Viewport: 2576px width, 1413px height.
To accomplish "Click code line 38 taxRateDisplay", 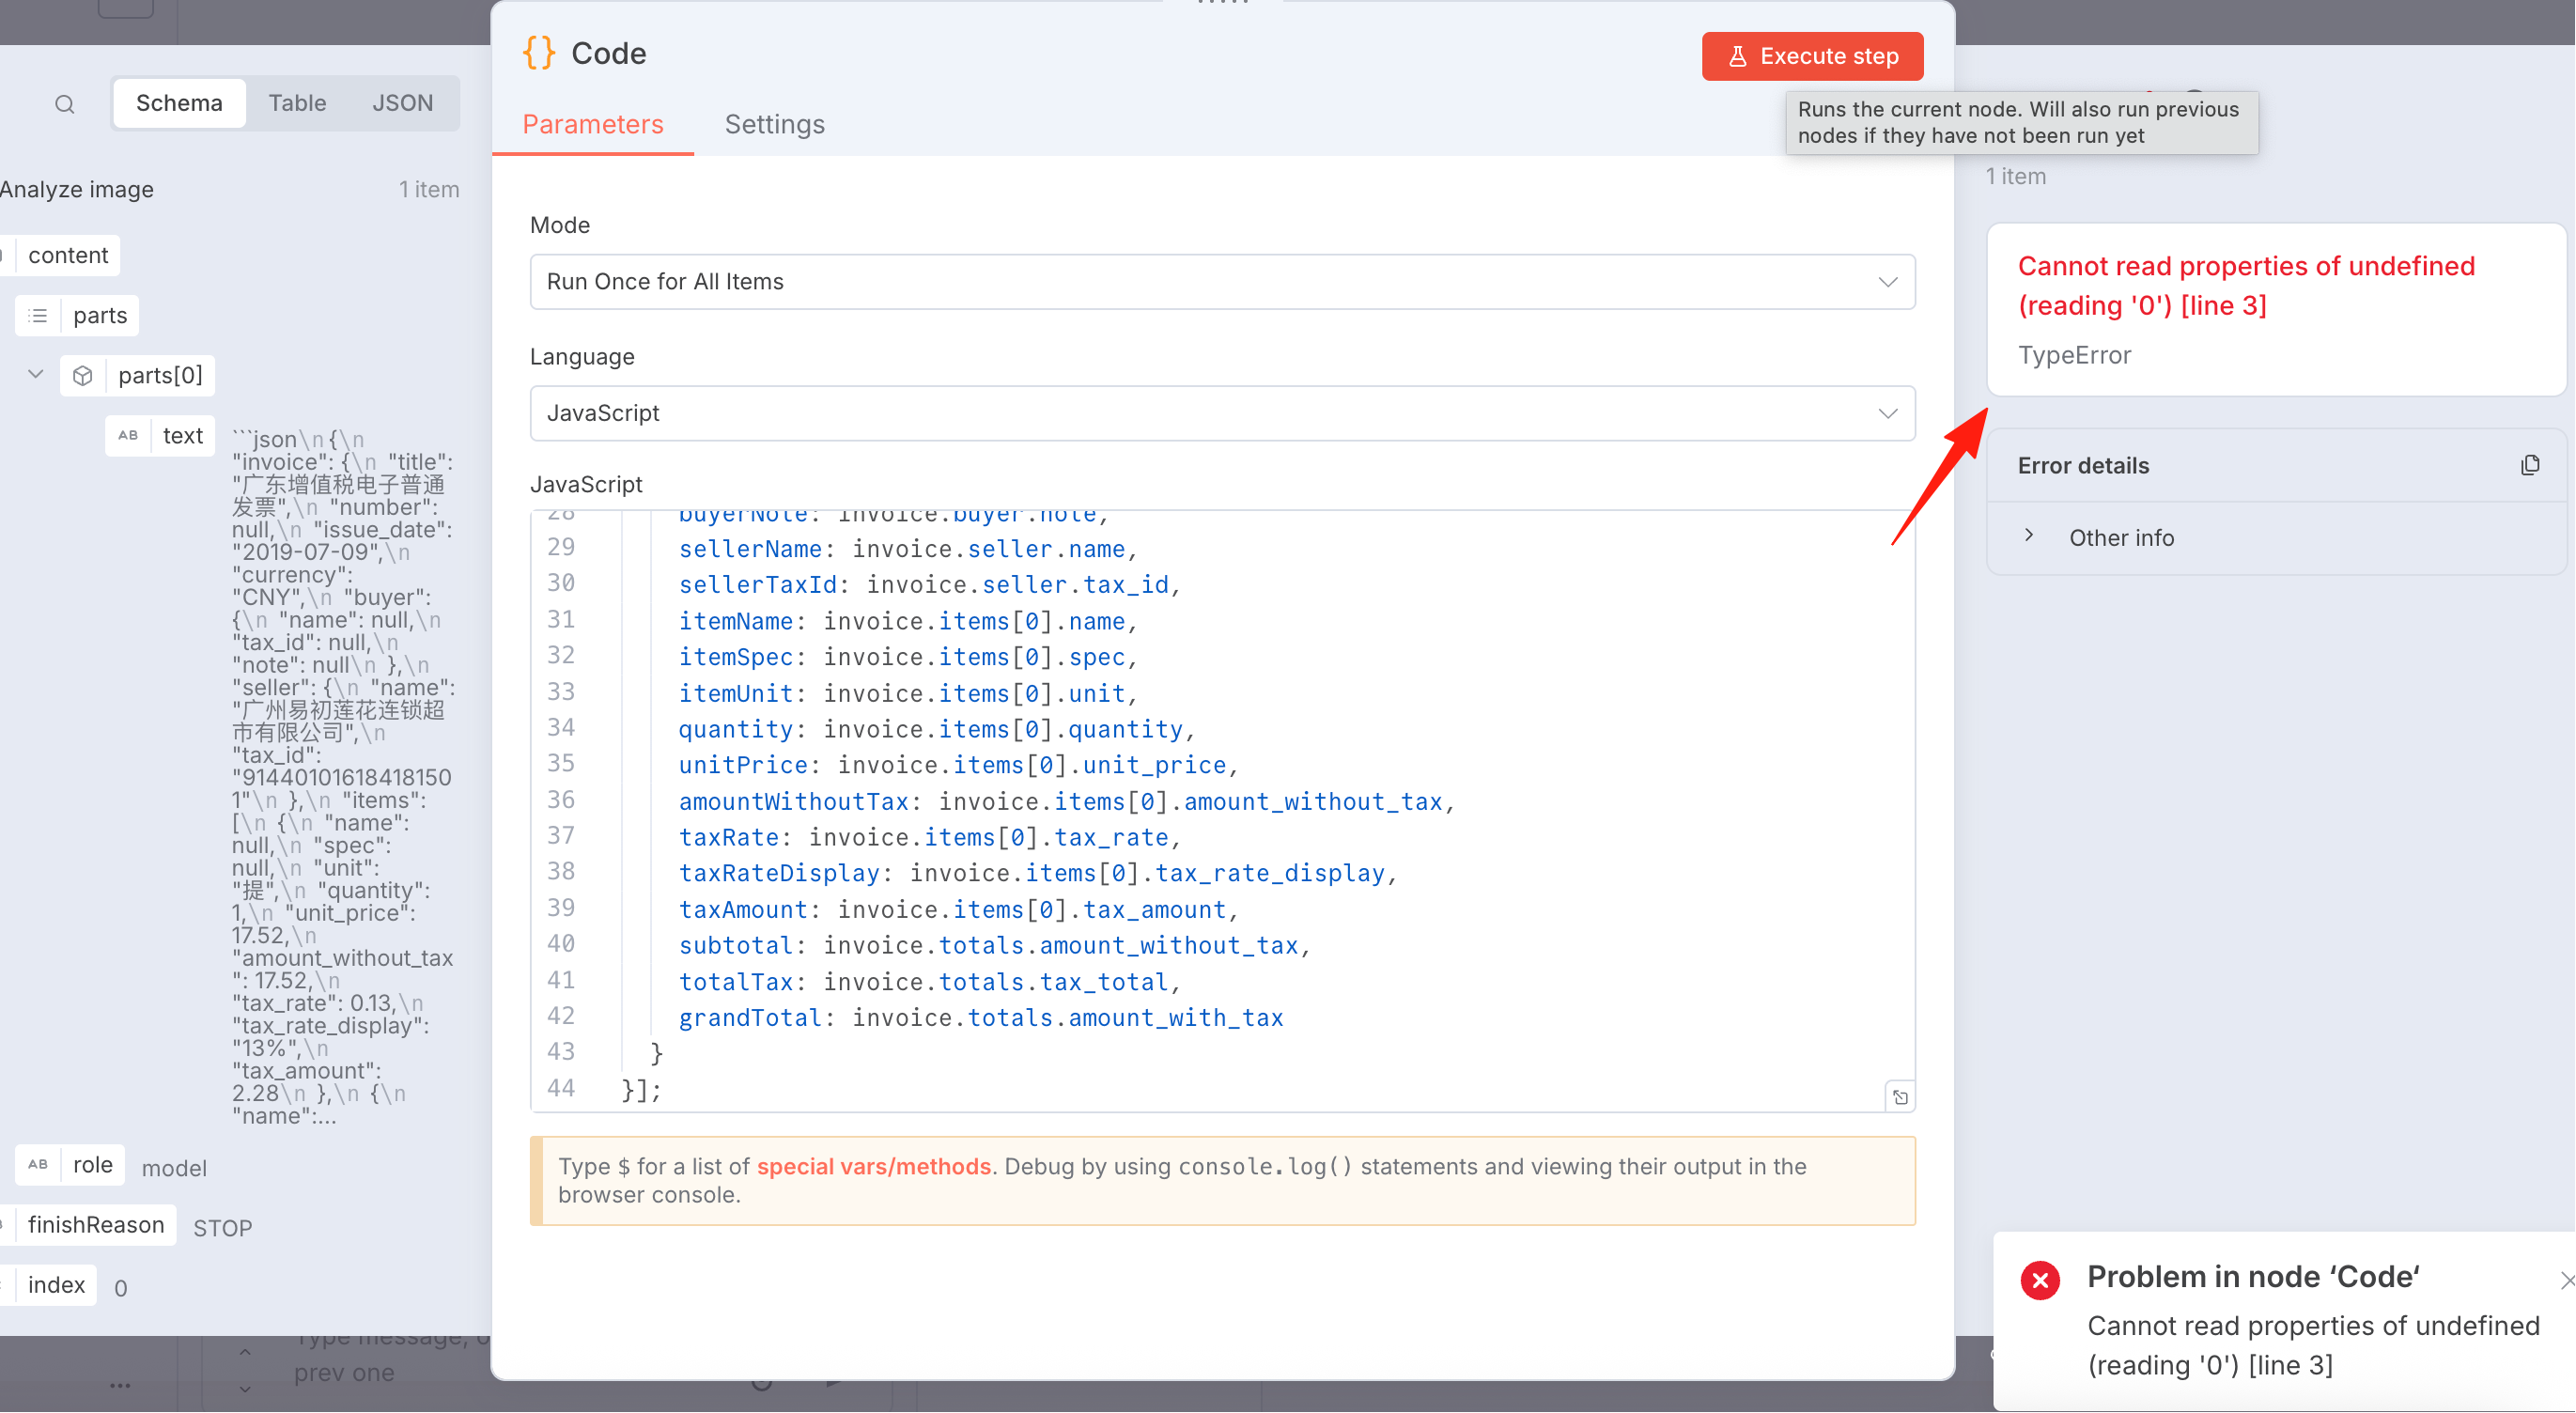I will 1037,873.
